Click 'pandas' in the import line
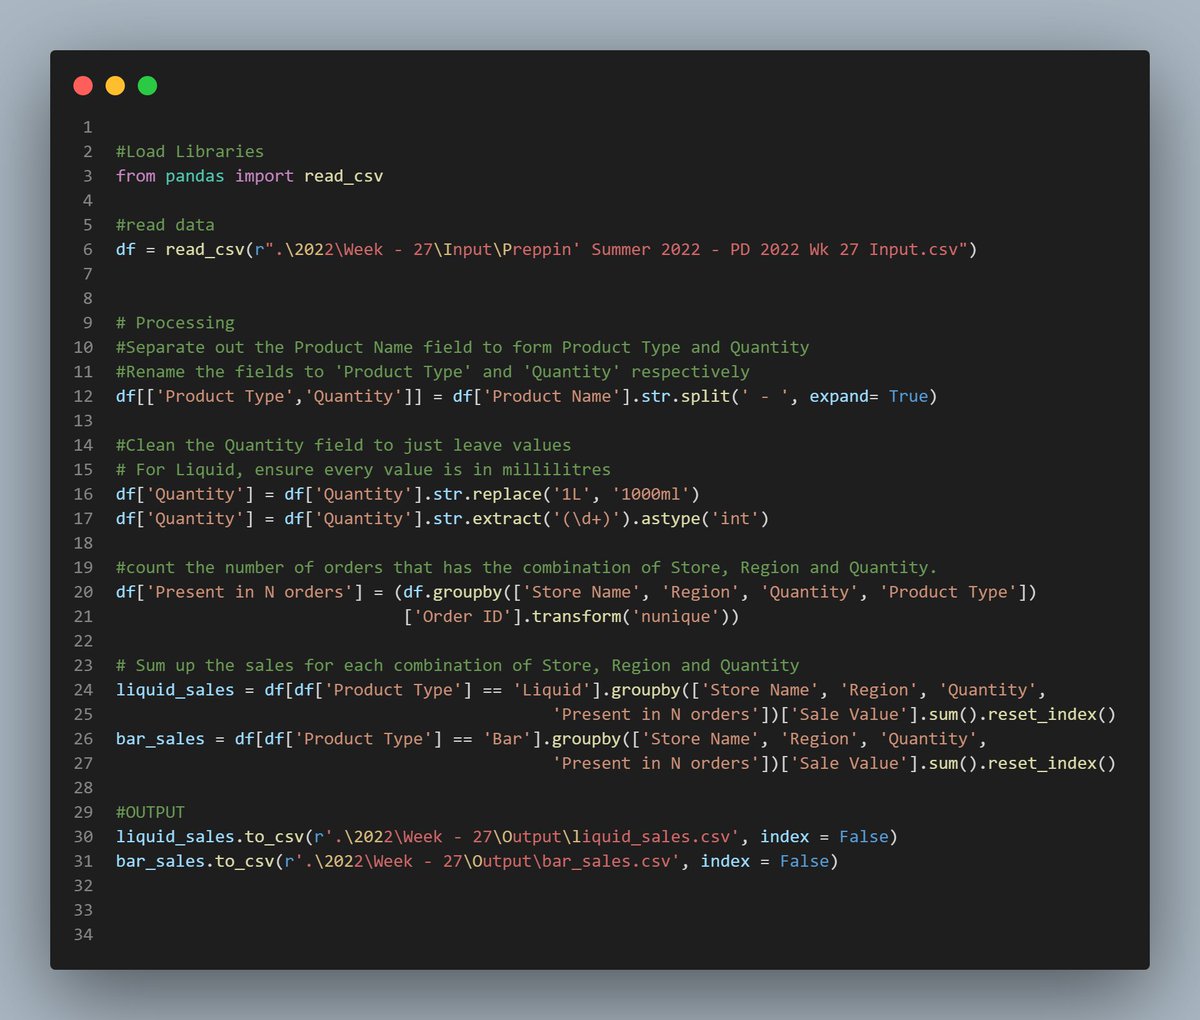 (x=195, y=176)
